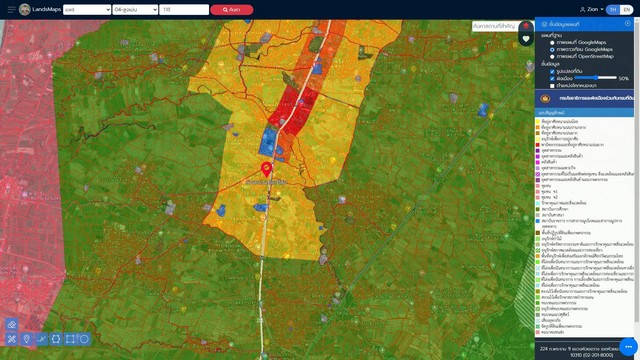Pick the polygon drawing tool
The image size is (640, 360).
pos(56,339)
